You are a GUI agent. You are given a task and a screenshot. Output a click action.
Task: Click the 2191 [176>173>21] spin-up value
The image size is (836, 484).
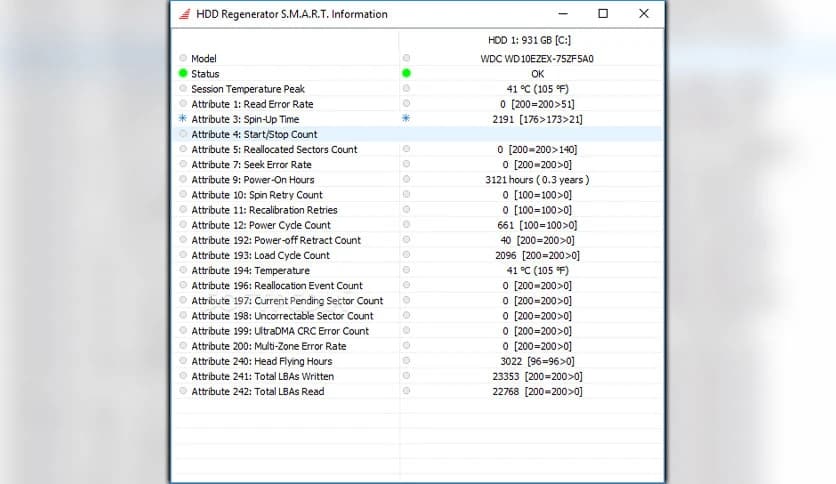pos(537,119)
